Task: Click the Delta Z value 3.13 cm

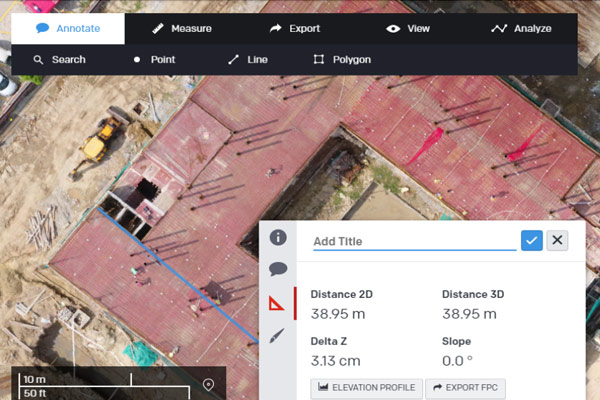Action: (x=335, y=361)
